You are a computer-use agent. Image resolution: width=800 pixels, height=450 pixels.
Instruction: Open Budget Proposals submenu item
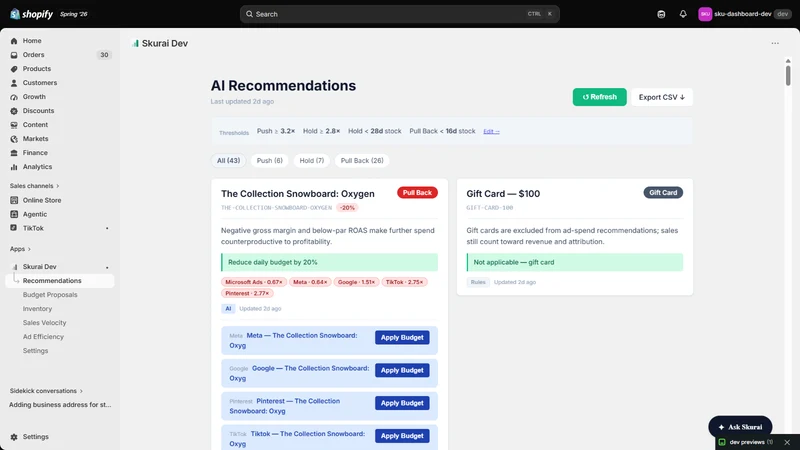pyautogui.click(x=50, y=295)
